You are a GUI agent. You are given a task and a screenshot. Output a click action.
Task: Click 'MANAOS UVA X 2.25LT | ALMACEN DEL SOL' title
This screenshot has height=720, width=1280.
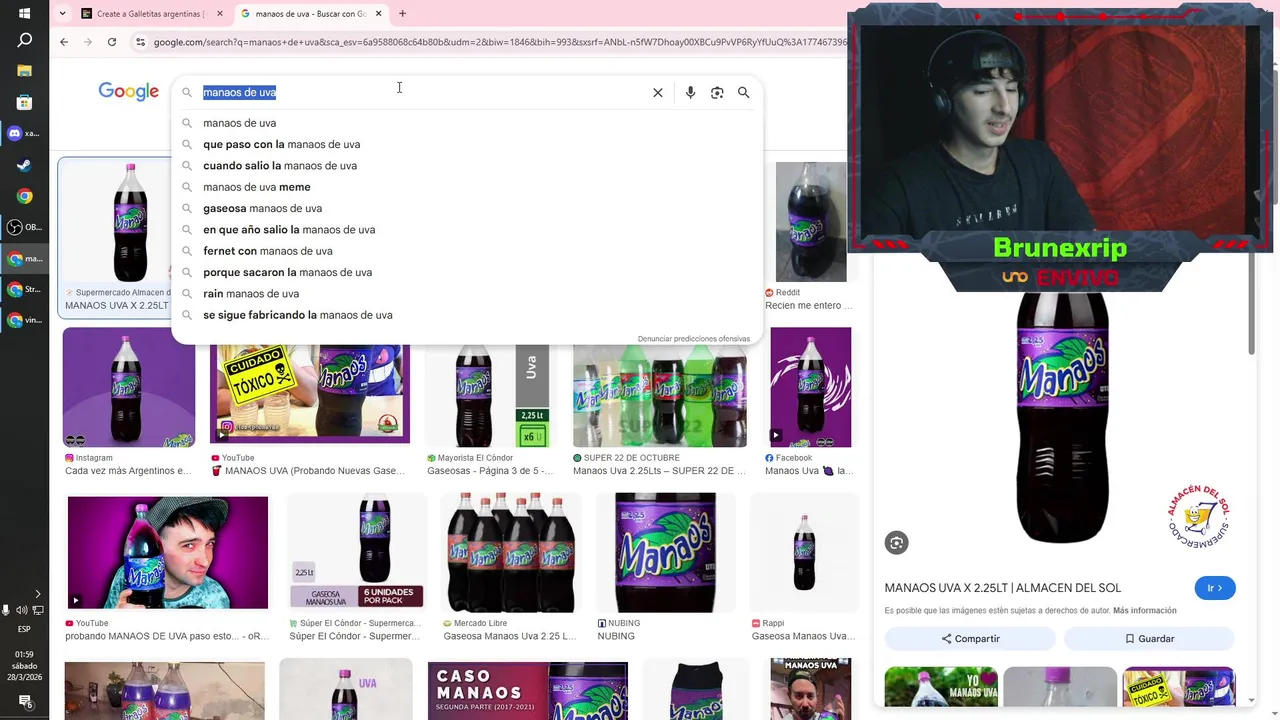point(1003,588)
